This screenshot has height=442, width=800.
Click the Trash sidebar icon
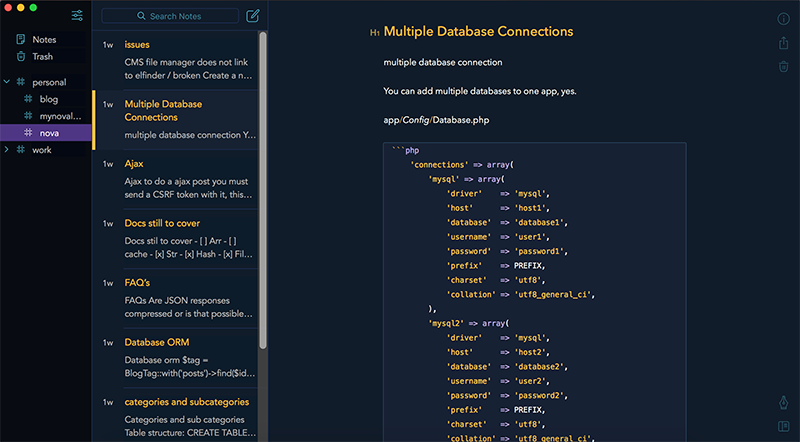click(21, 56)
